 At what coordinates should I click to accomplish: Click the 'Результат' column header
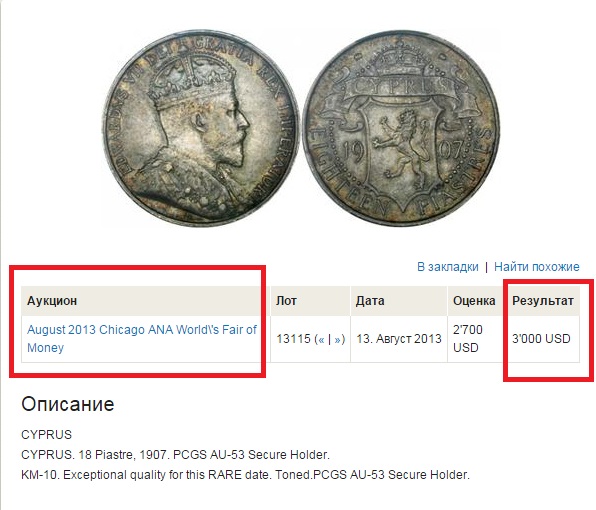tap(543, 301)
